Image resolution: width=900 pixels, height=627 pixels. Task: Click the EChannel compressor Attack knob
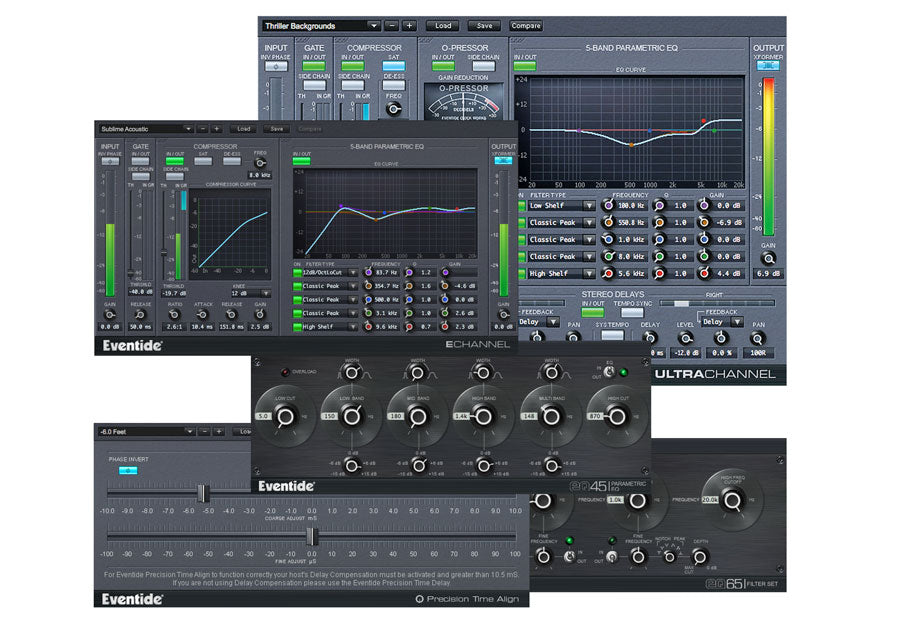coord(203,313)
